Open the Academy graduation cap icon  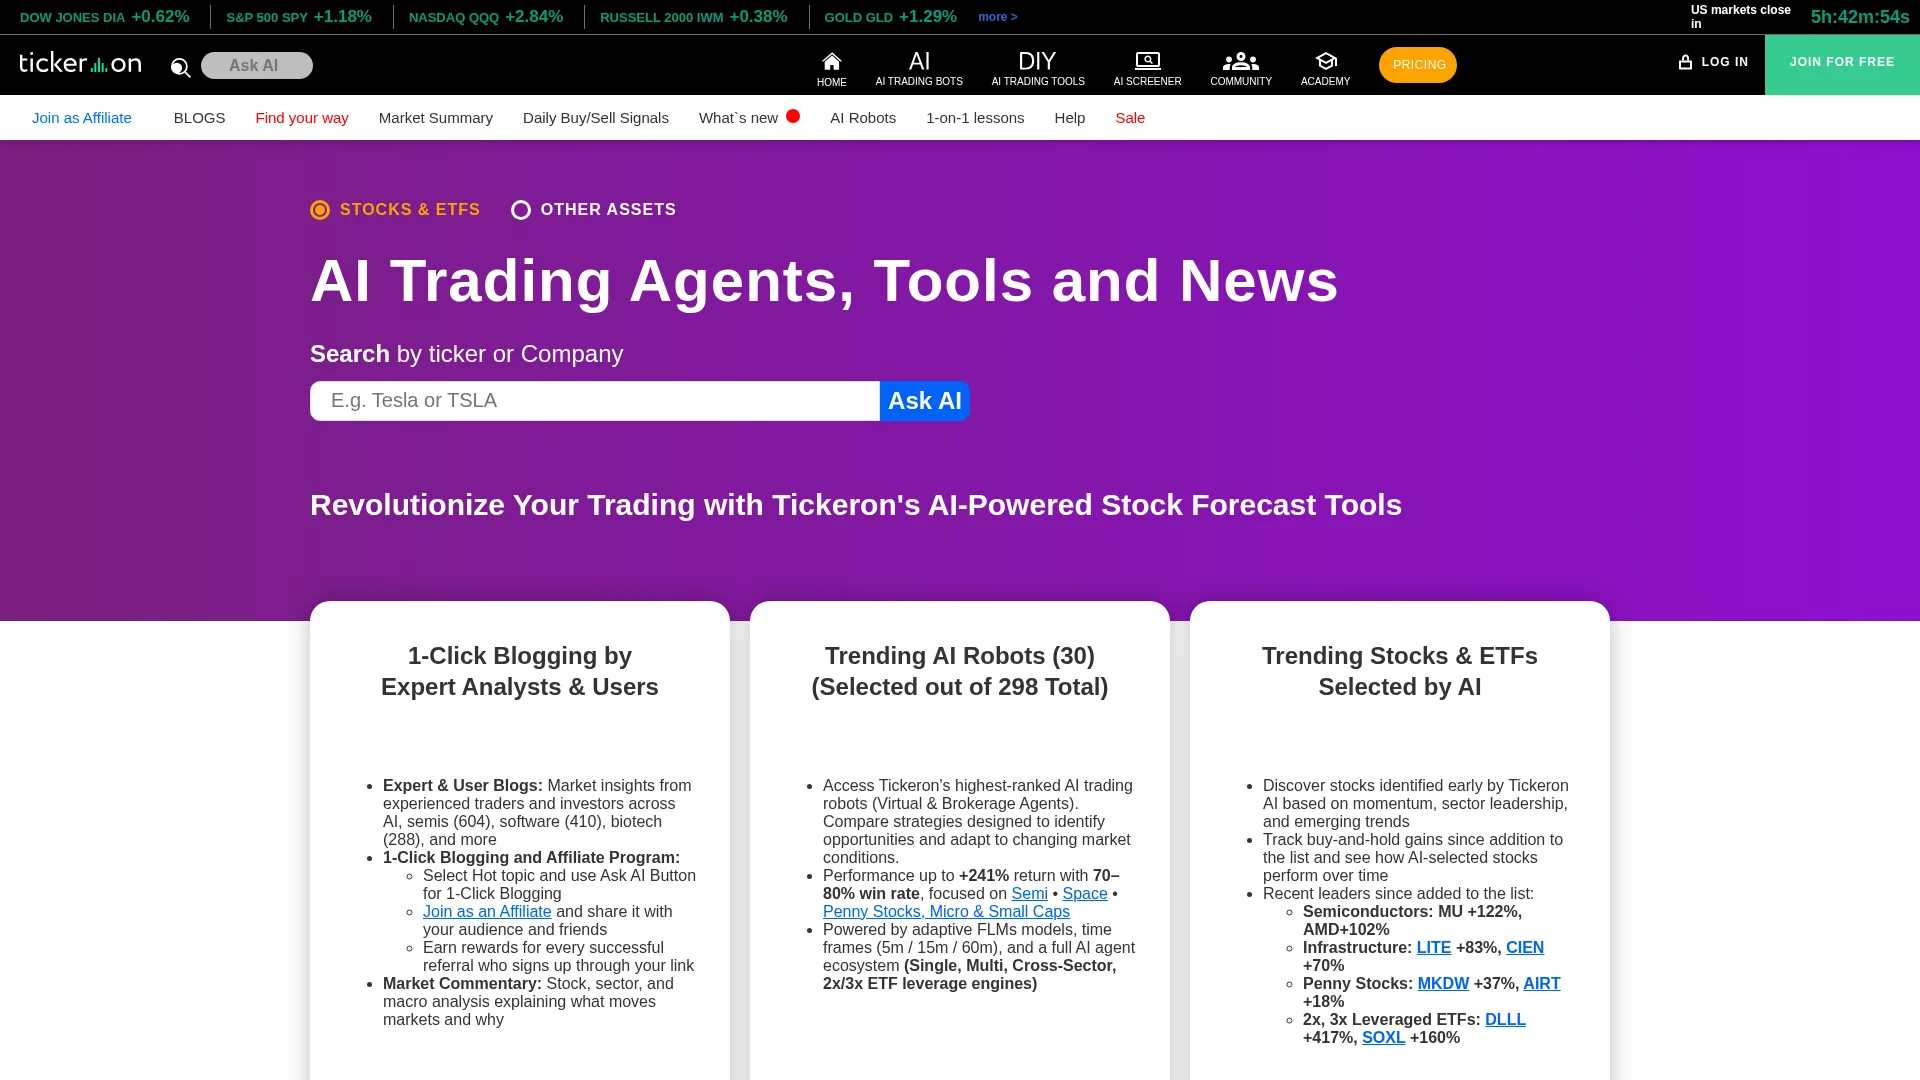[x=1325, y=61]
